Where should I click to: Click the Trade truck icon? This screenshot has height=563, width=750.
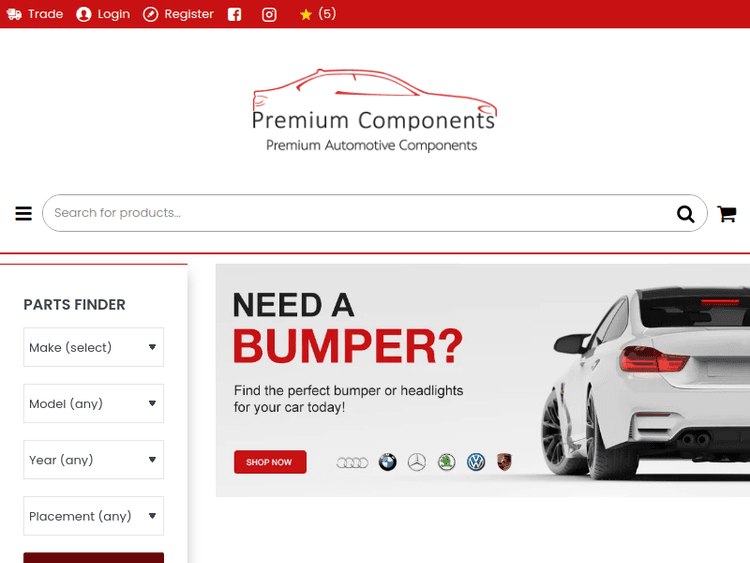[x=14, y=14]
